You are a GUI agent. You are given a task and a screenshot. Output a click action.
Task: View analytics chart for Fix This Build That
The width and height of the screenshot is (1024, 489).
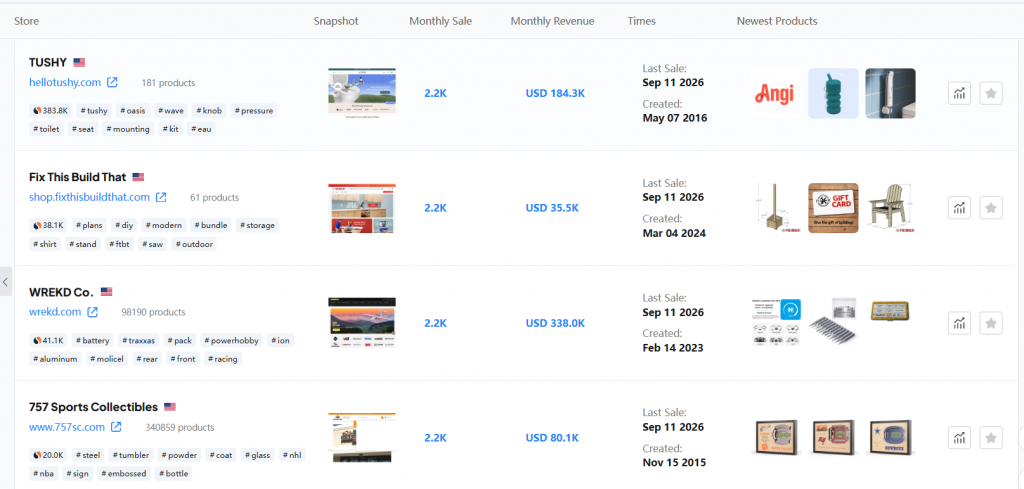959,208
